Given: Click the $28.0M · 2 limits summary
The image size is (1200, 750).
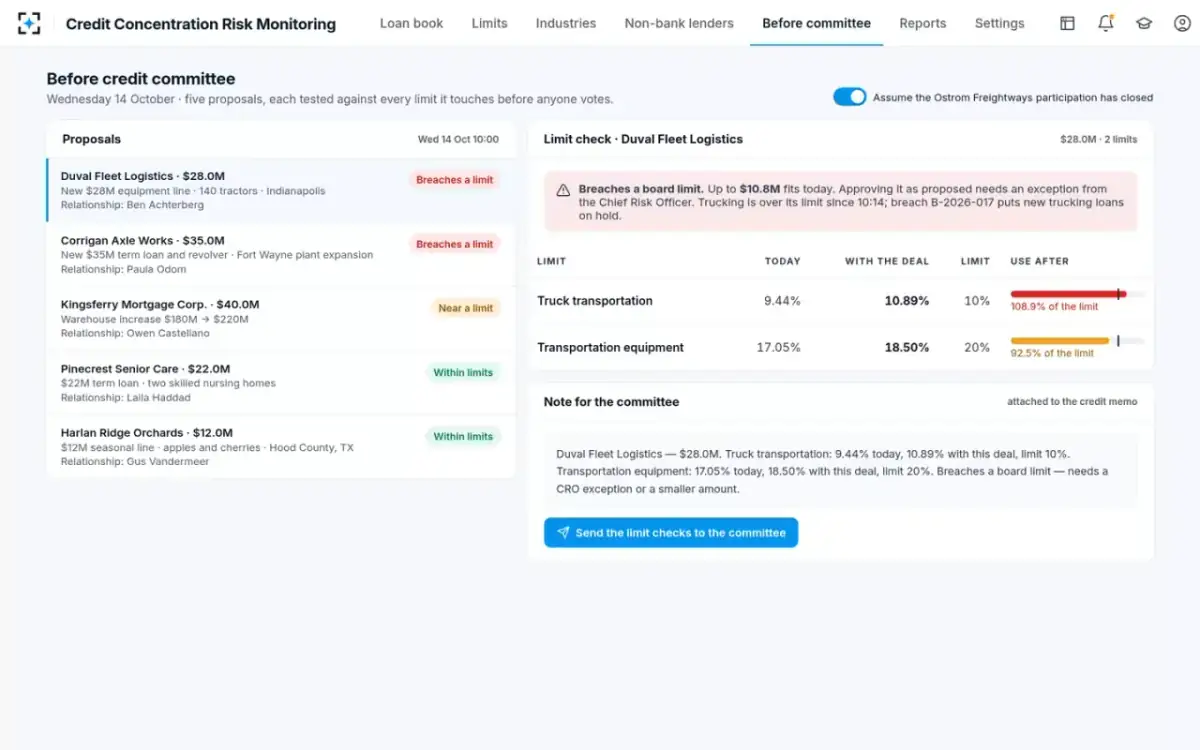Looking at the screenshot, I should [1098, 140].
